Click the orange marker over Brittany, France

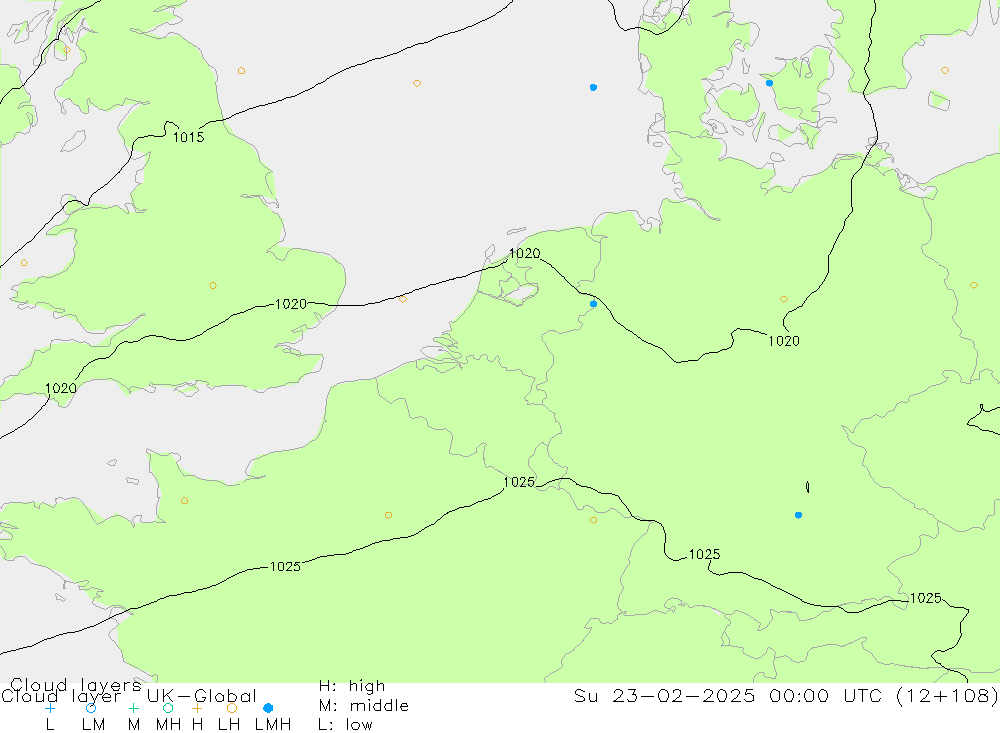(x=184, y=501)
